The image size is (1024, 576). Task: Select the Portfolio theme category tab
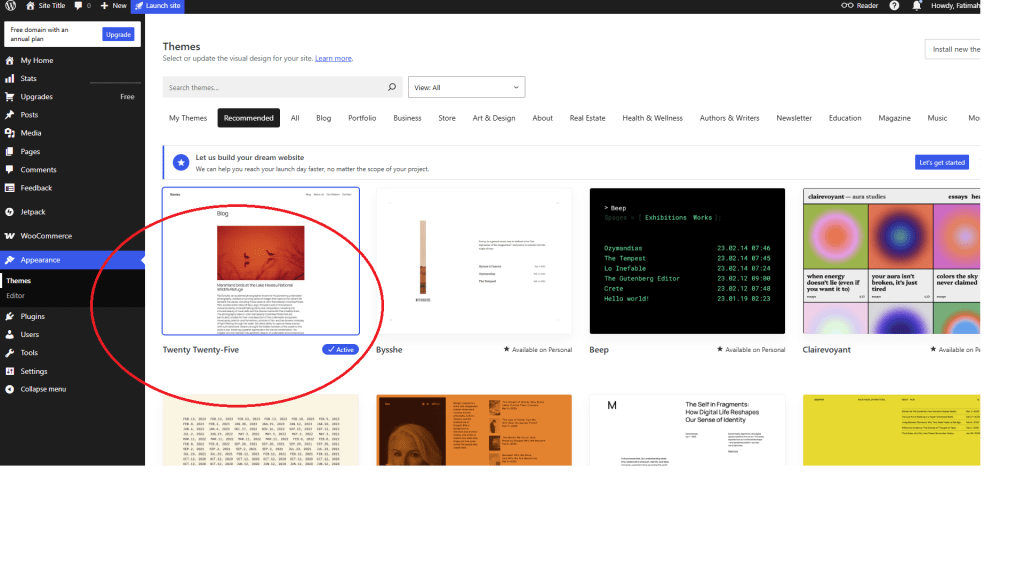click(x=362, y=118)
